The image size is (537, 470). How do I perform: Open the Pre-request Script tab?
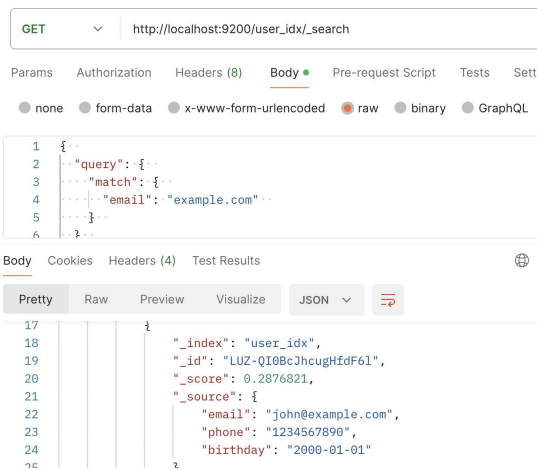point(384,73)
